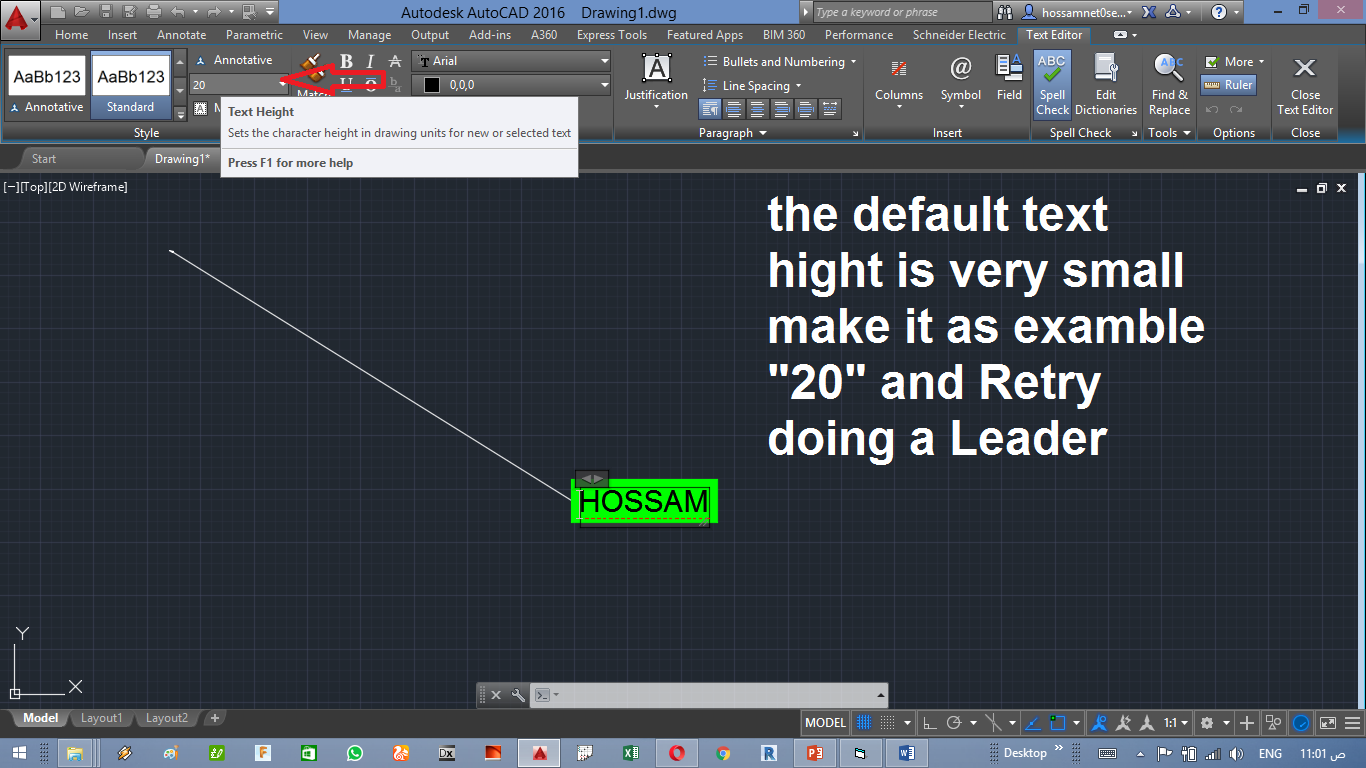Open the text color 0,0,0 swatch

[510, 84]
